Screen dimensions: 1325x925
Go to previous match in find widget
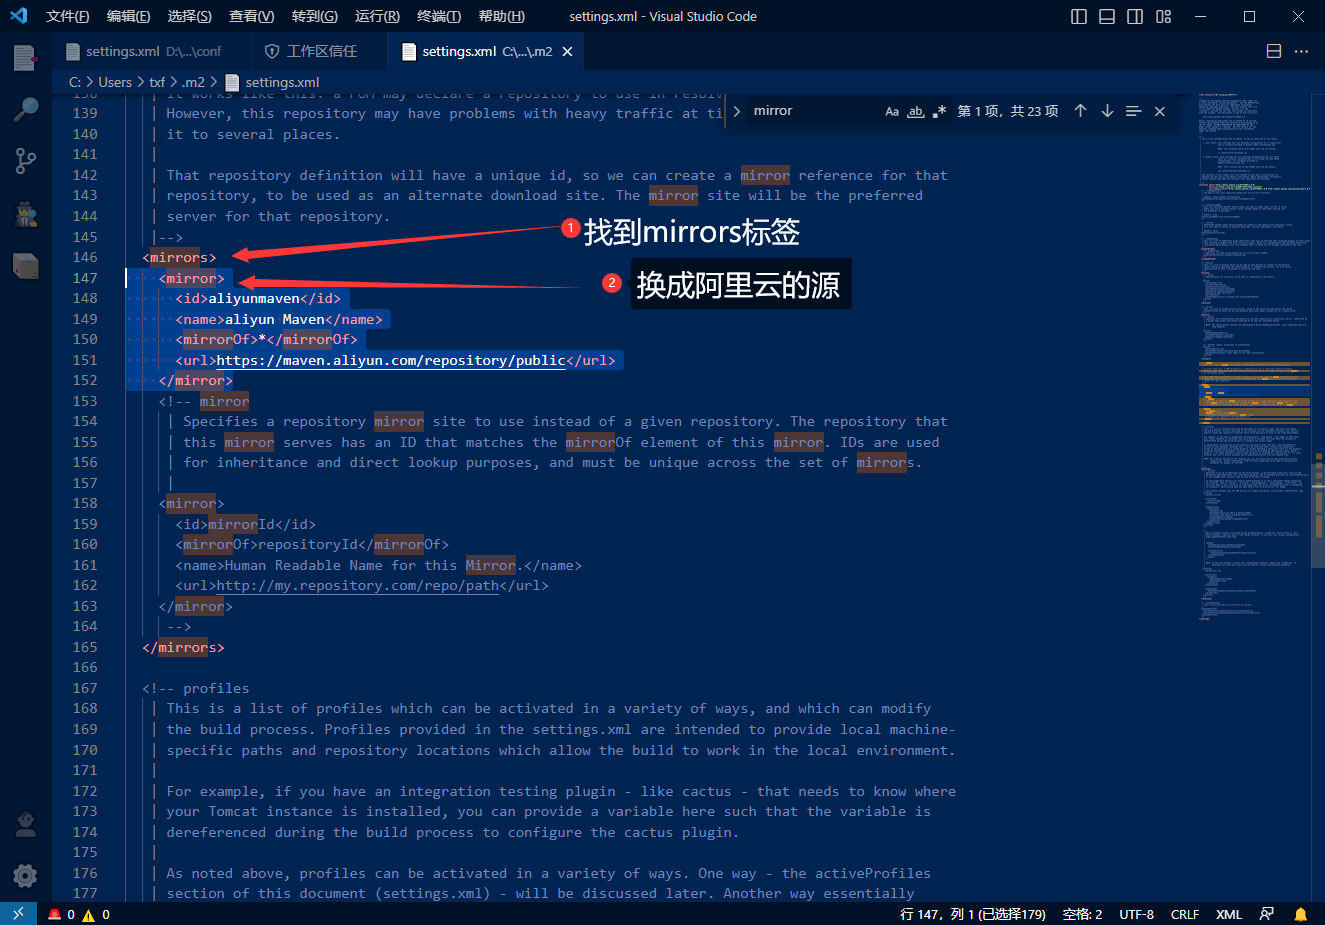[1080, 111]
